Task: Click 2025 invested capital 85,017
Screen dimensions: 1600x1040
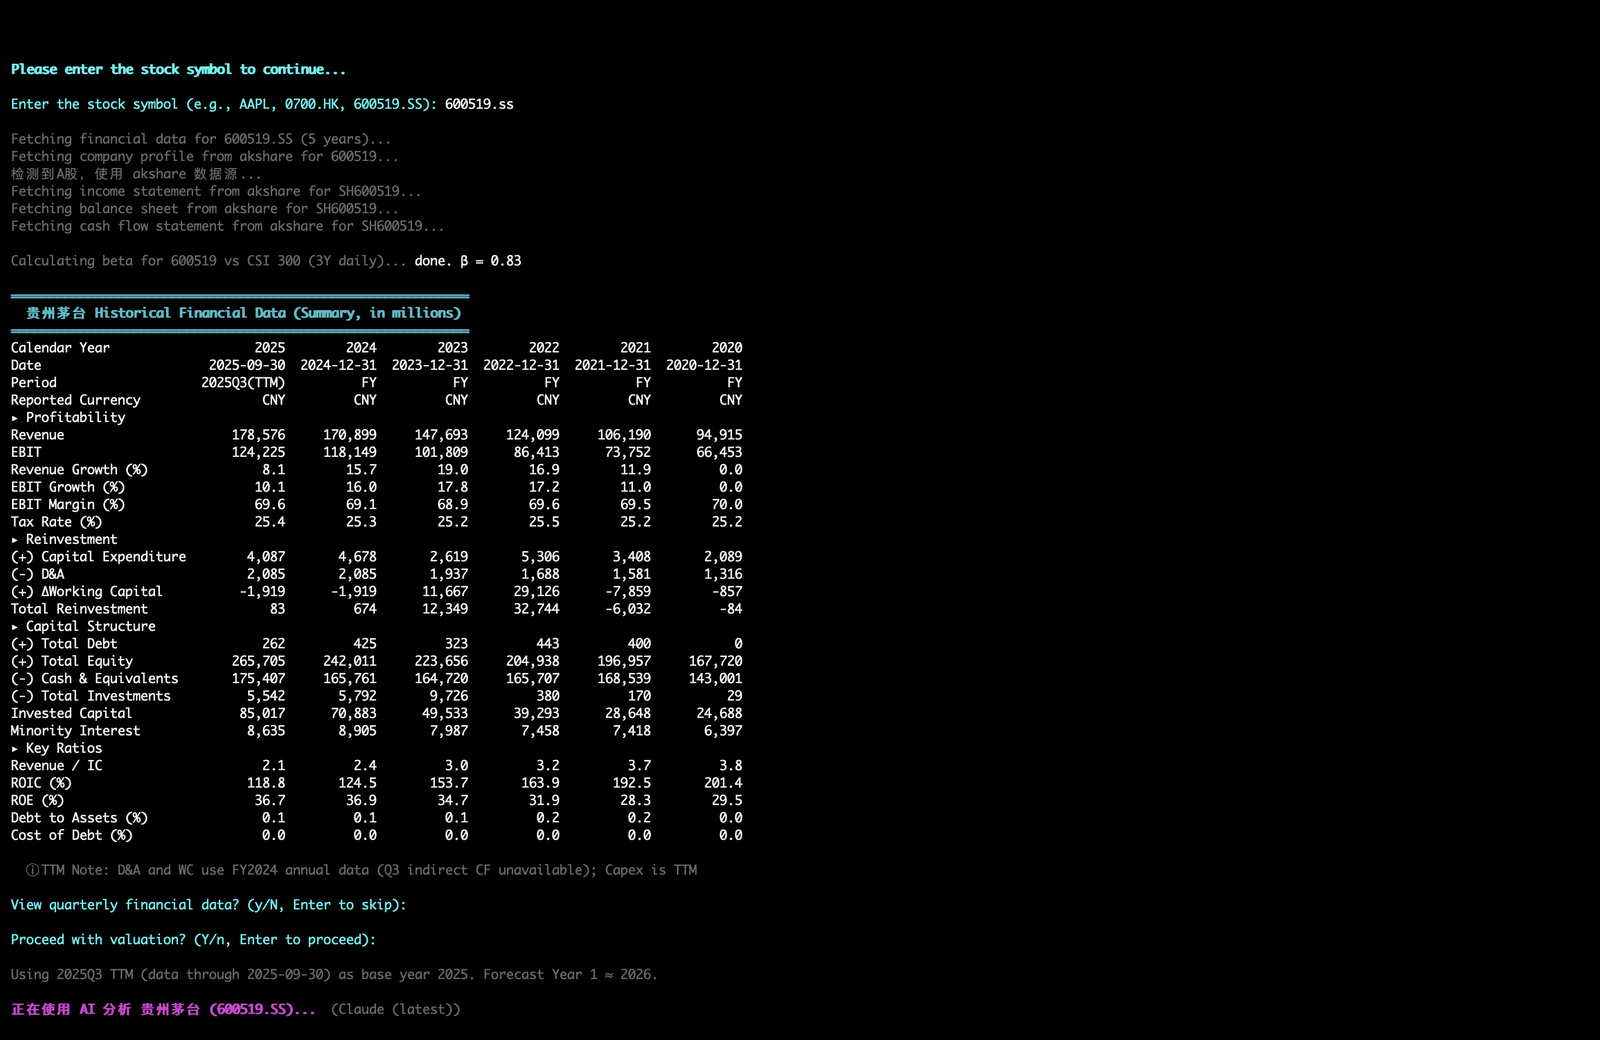Action: click(x=262, y=714)
